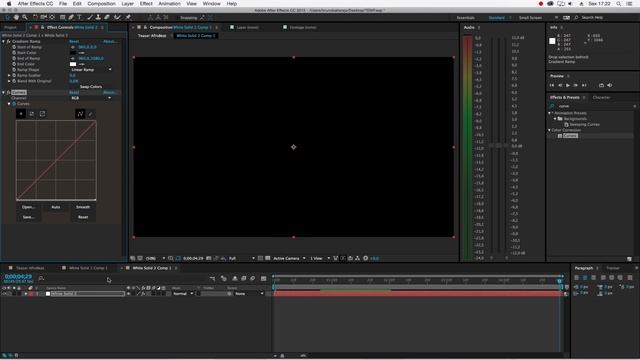The image size is (640, 360).
Task: Select the Hand tool
Action: 16,18
